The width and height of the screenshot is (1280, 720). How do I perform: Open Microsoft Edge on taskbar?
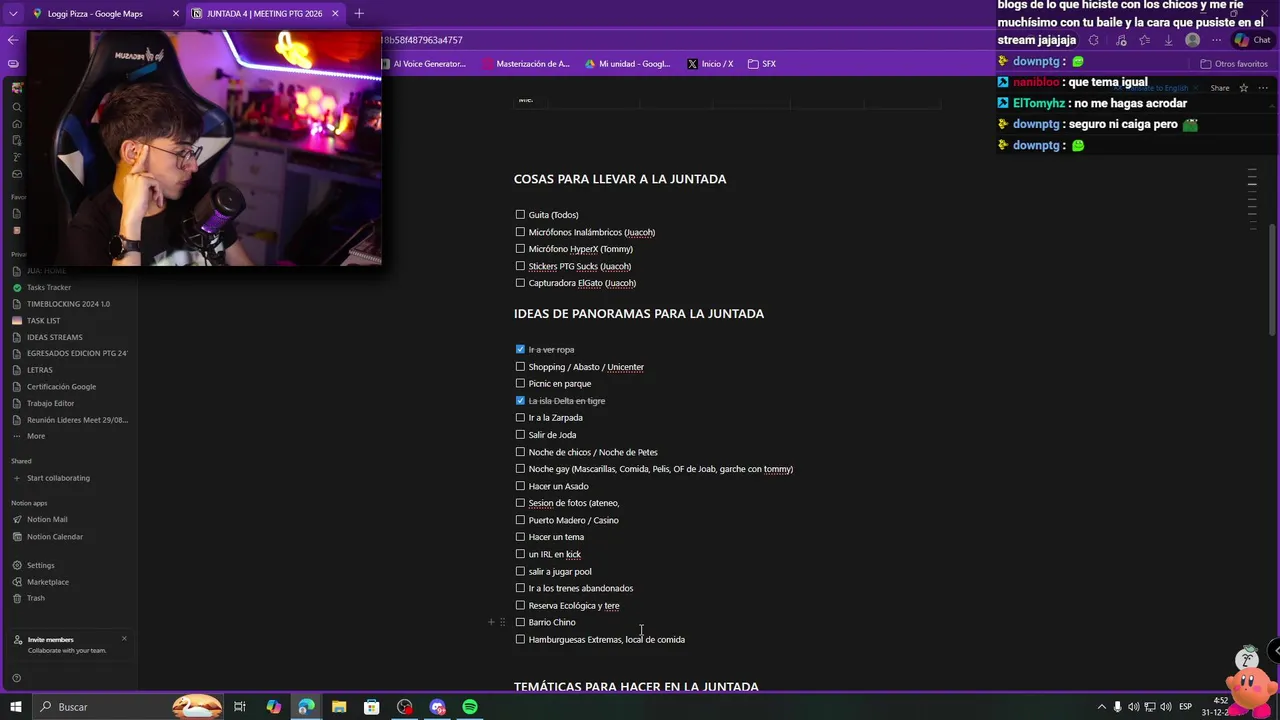[x=306, y=707]
